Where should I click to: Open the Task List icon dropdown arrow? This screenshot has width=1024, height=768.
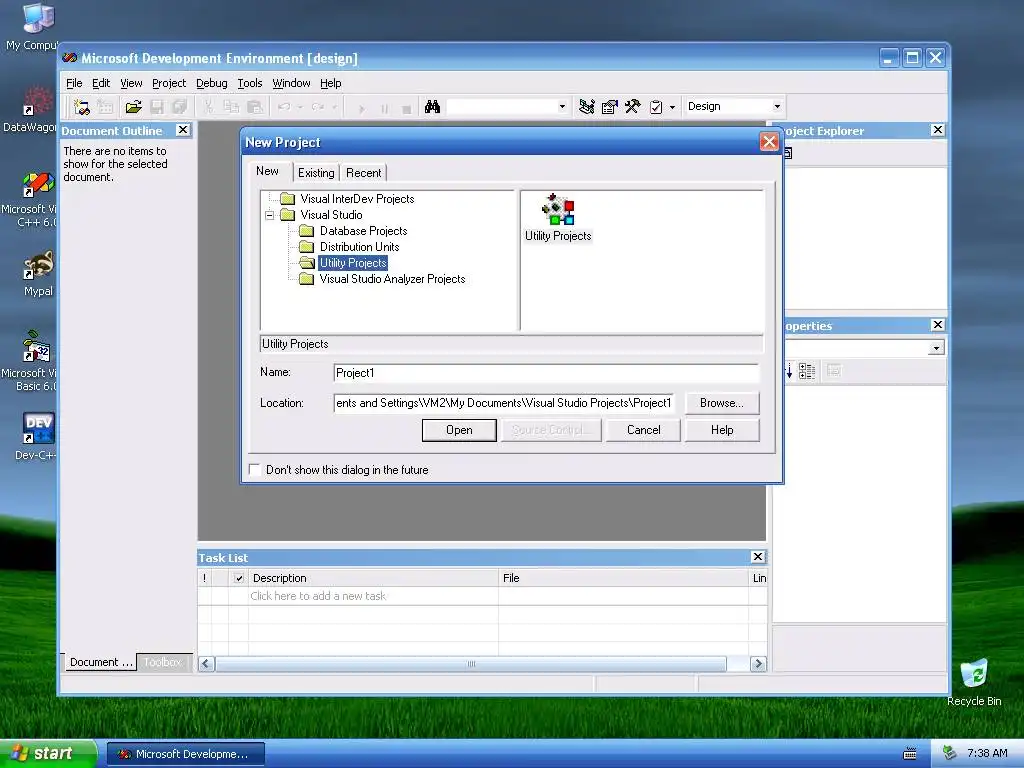click(672, 107)
